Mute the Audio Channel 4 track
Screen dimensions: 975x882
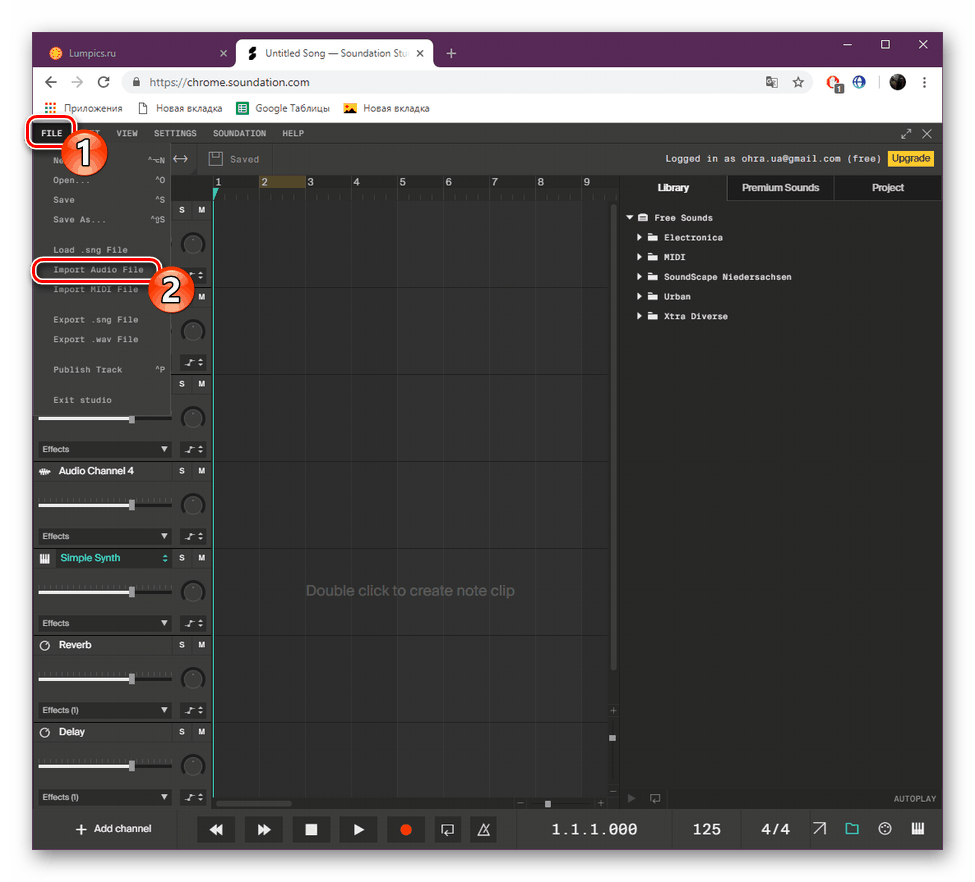(x=200, y=470)
